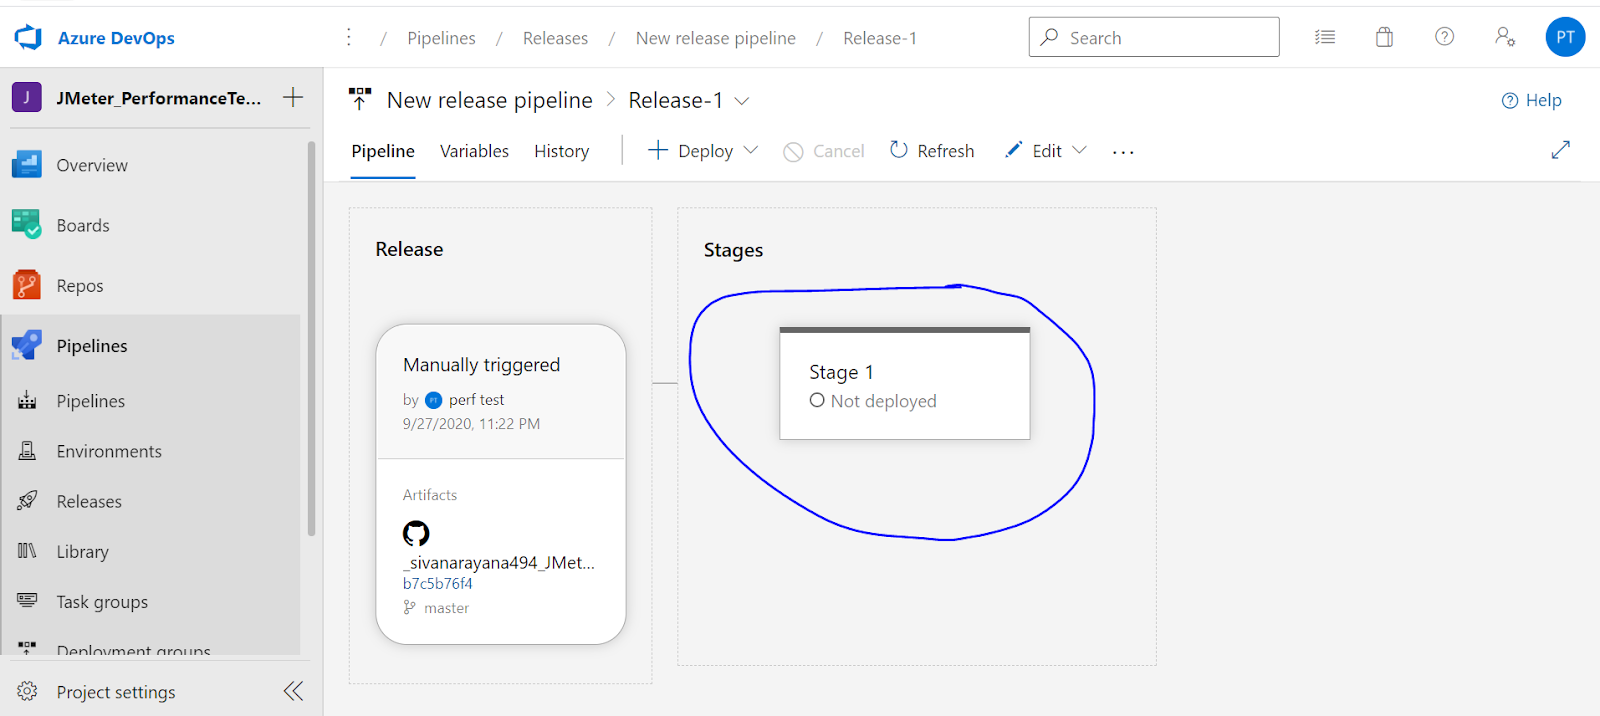Open Help link at top right
This screenshot has width=1600, height=716.
coord(1531,100)
